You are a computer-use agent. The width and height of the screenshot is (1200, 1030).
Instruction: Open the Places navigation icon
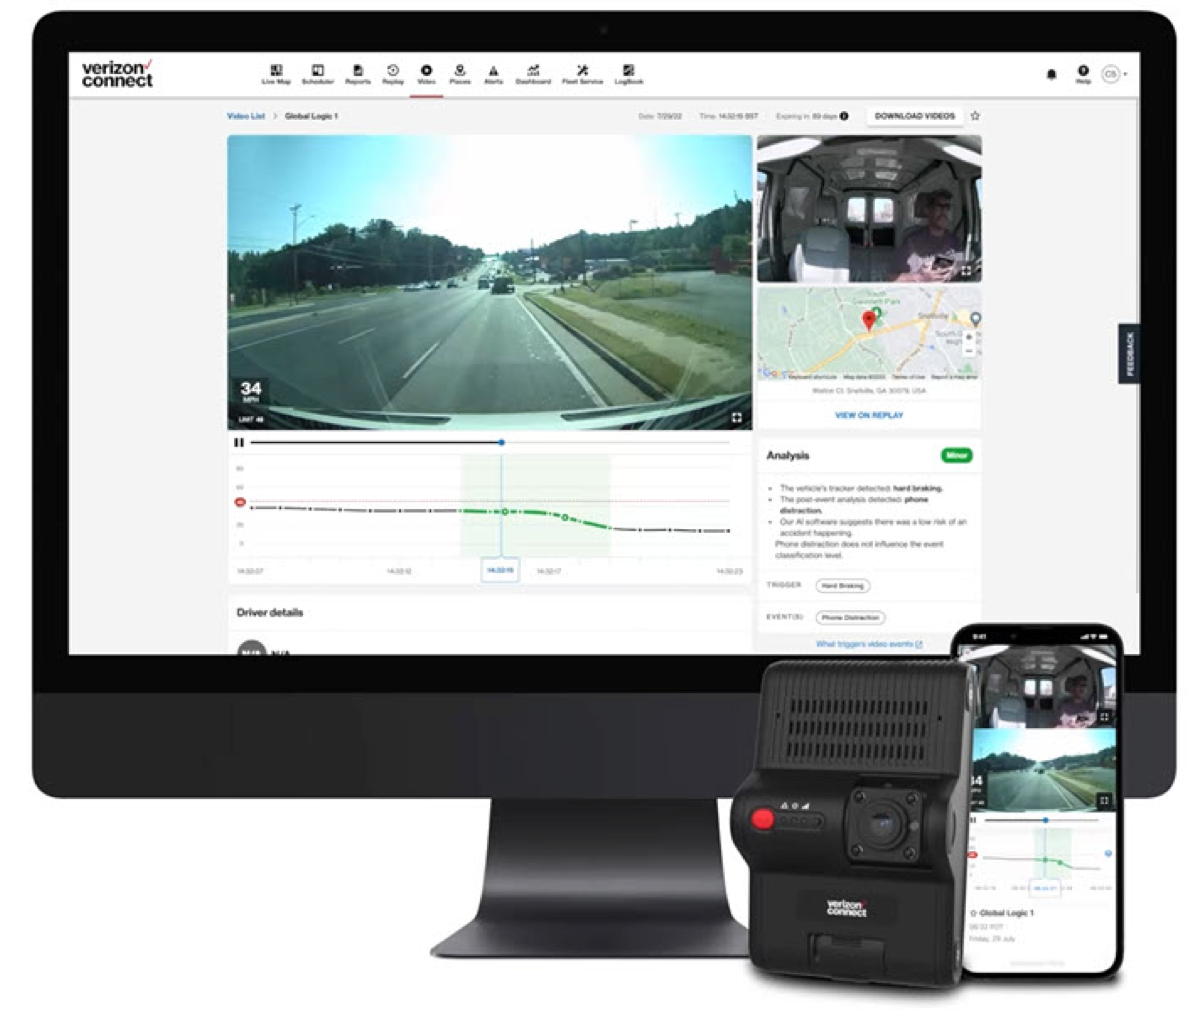tap(459, 75)
